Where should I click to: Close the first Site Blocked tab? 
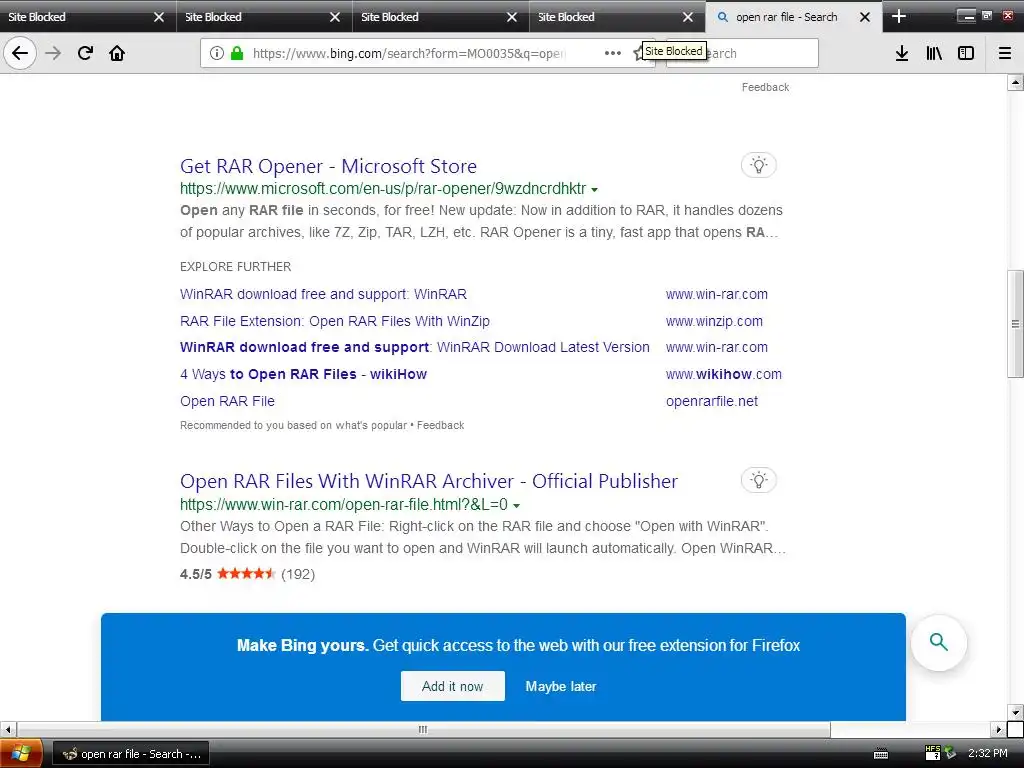(159, 17)
